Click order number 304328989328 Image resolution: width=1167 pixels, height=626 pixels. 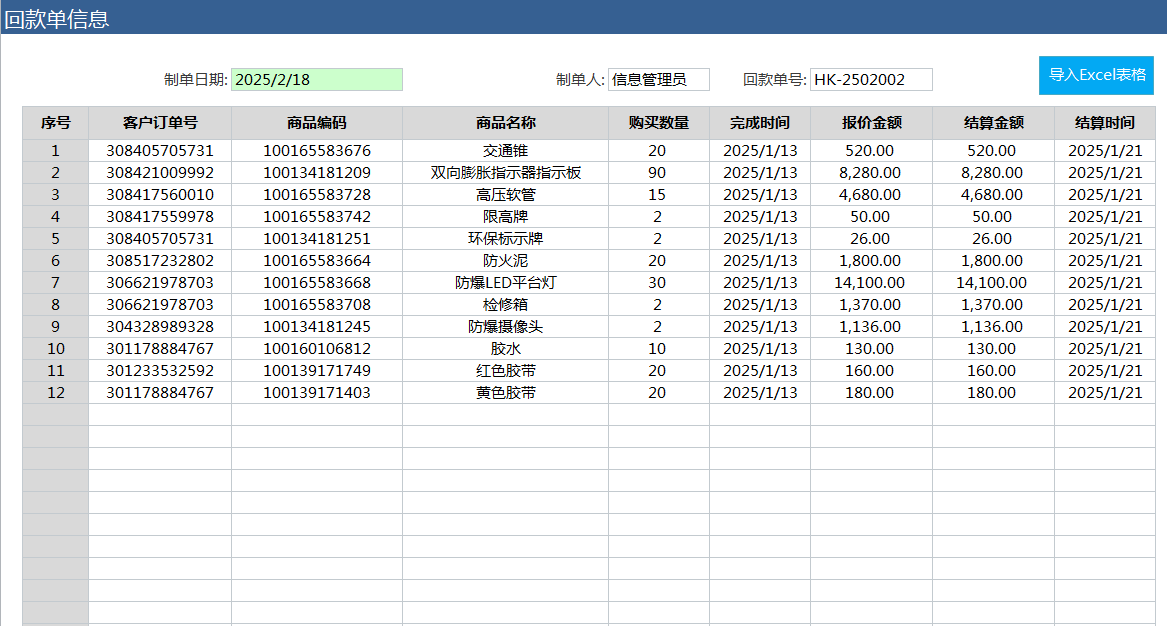(160, 327)
